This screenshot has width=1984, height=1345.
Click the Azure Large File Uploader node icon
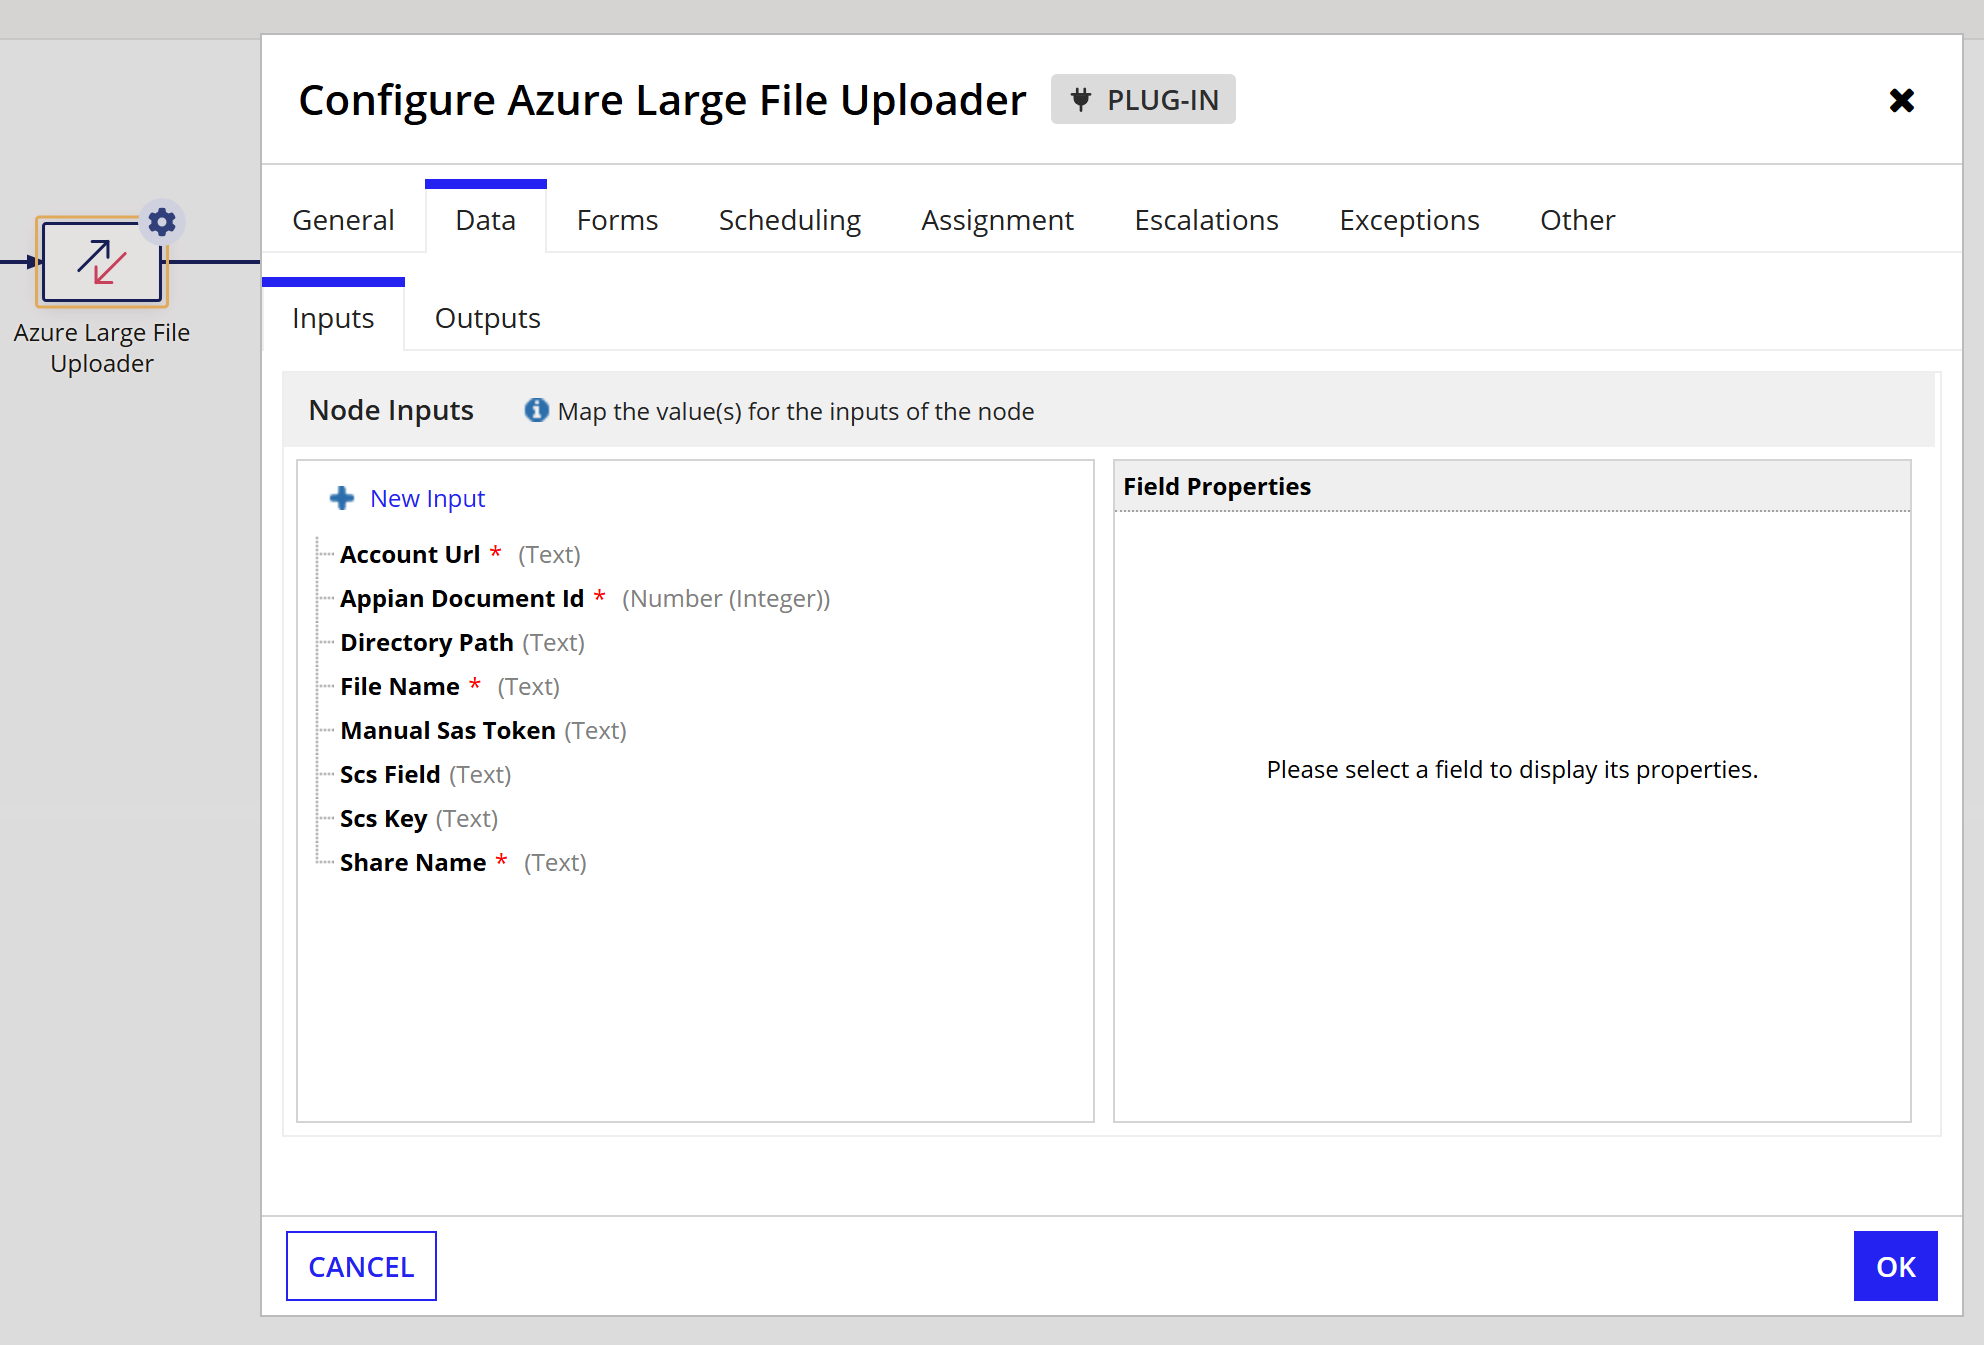tap(101, 263)
